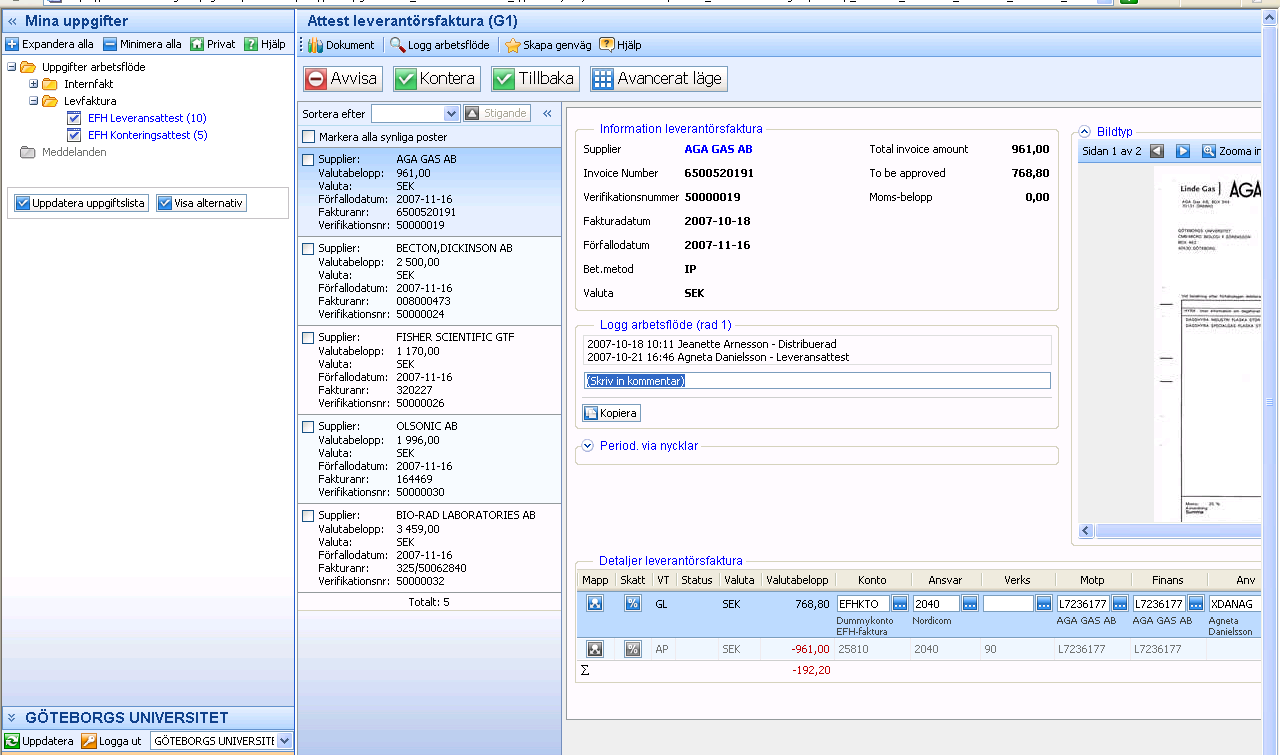Viewport: 1280px width, 755px height.
Task: Open EFH Konteringsattest (5) task
Action: click(x=148, y=135)
